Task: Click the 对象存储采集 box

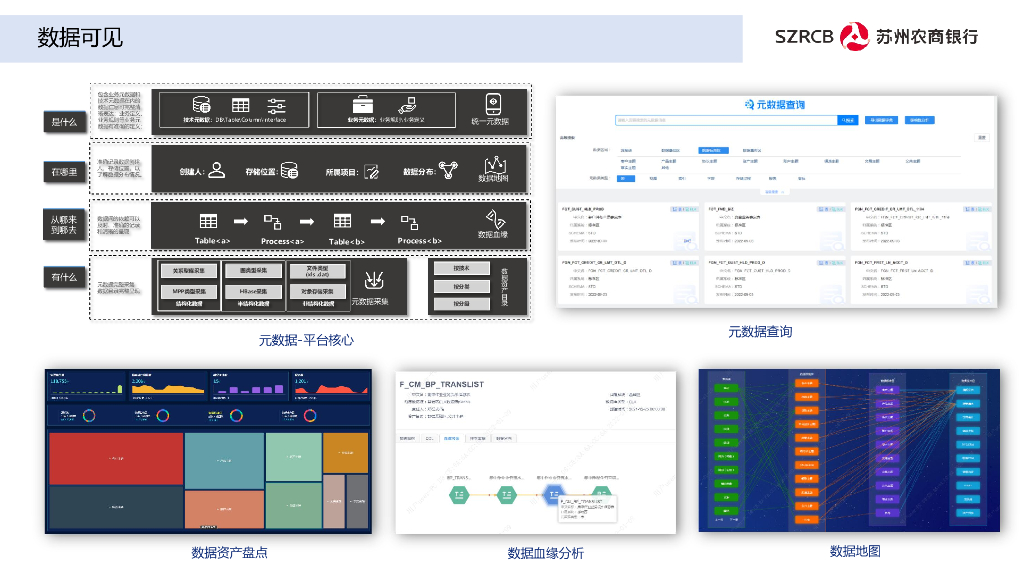Action: [x=317, y=291]
